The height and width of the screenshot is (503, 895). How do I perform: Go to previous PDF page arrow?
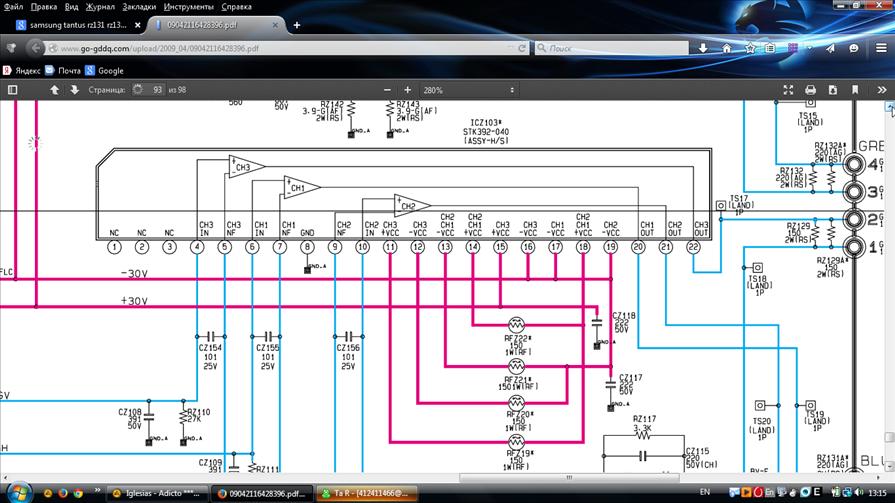tap(55, 90)
